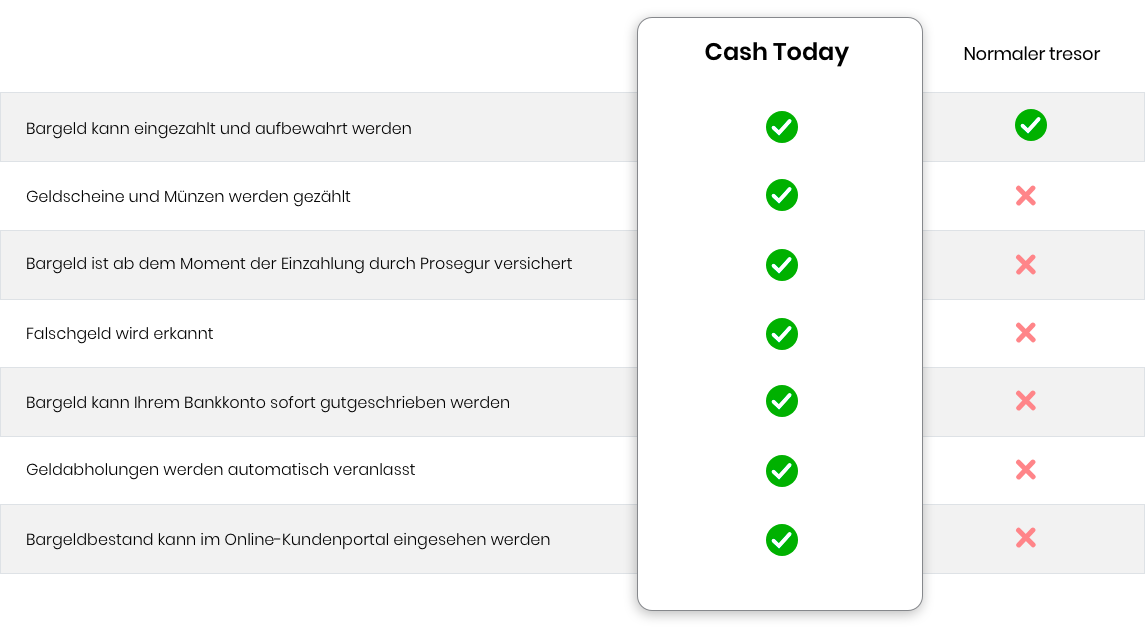Click red cross in Prosegur versichert row

coord(1025,265)
